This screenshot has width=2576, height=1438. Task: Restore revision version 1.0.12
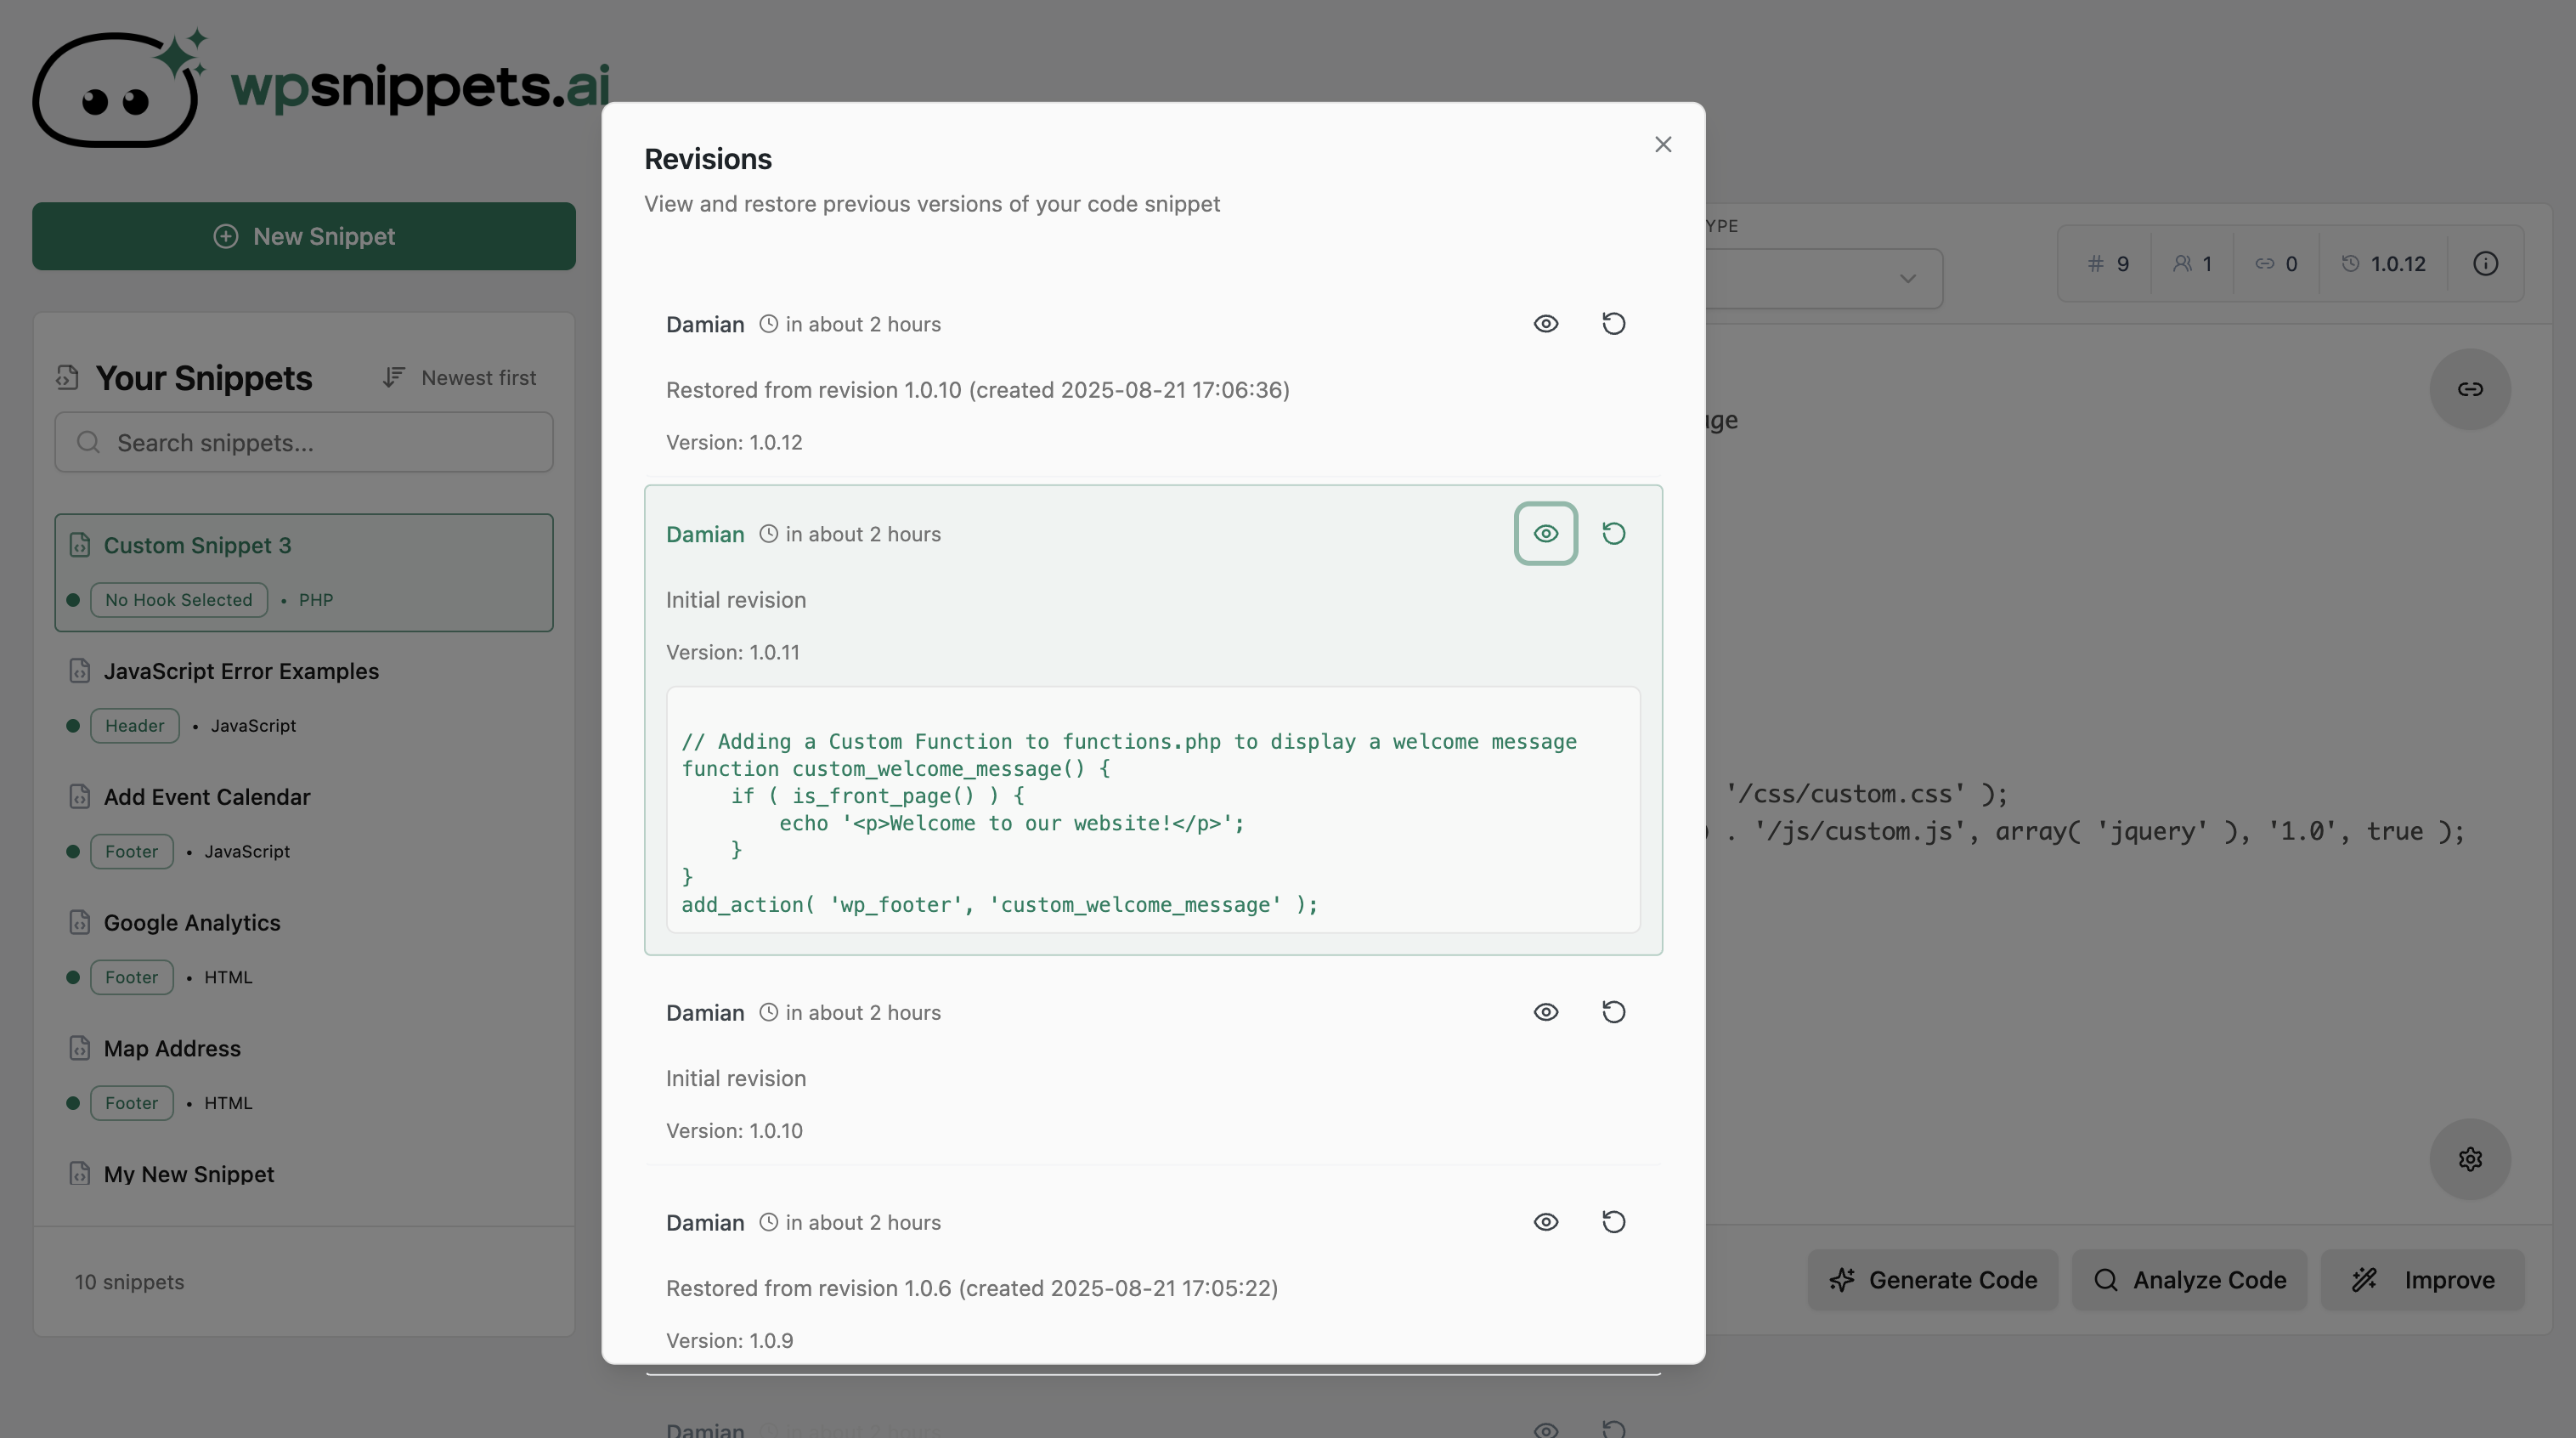tap(1613, 324)
